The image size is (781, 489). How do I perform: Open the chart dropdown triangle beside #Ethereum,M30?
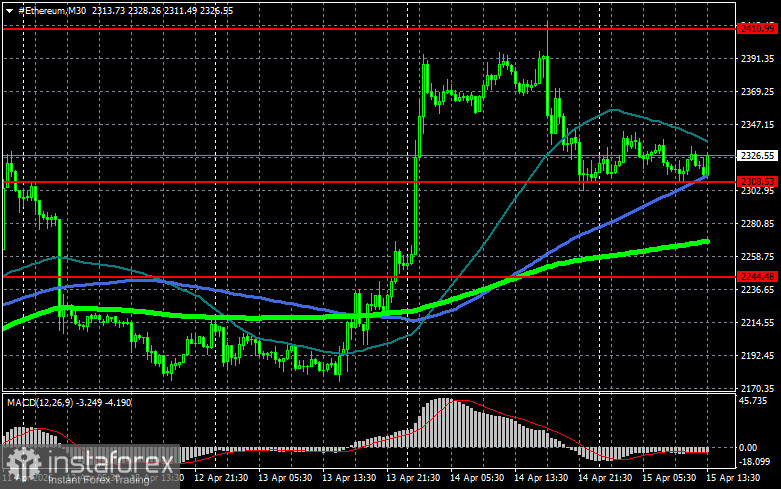pyautogui.click(x=9, y=10)
